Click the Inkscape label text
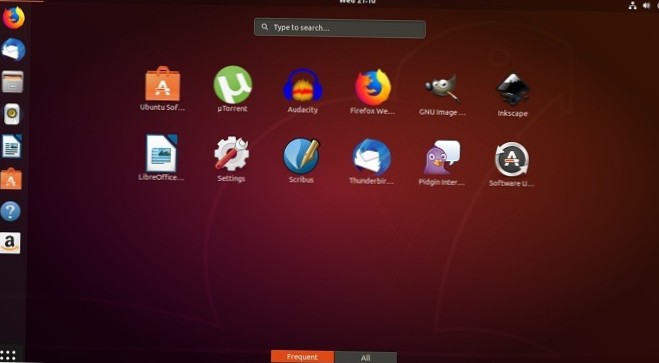This screenshot has height=363, width=659. tap(512, 113)
